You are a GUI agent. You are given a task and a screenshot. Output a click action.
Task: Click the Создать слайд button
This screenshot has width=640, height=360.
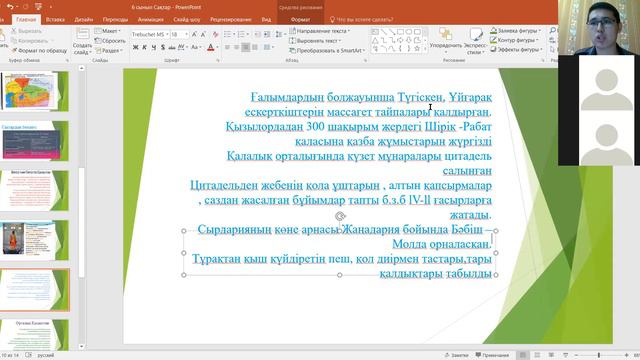click(x=82, y=42)
